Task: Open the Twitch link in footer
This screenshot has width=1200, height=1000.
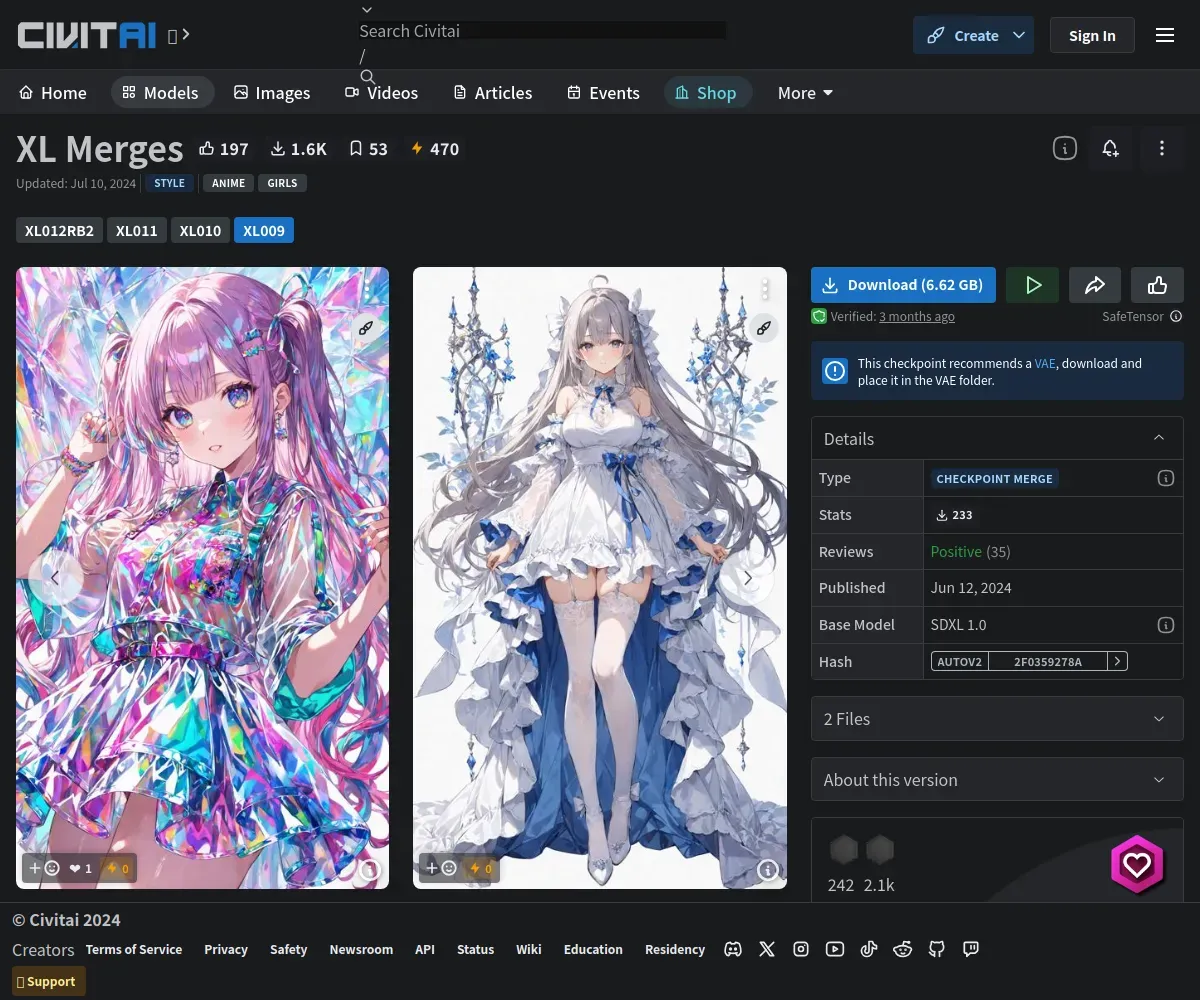Action: point(971,949)
